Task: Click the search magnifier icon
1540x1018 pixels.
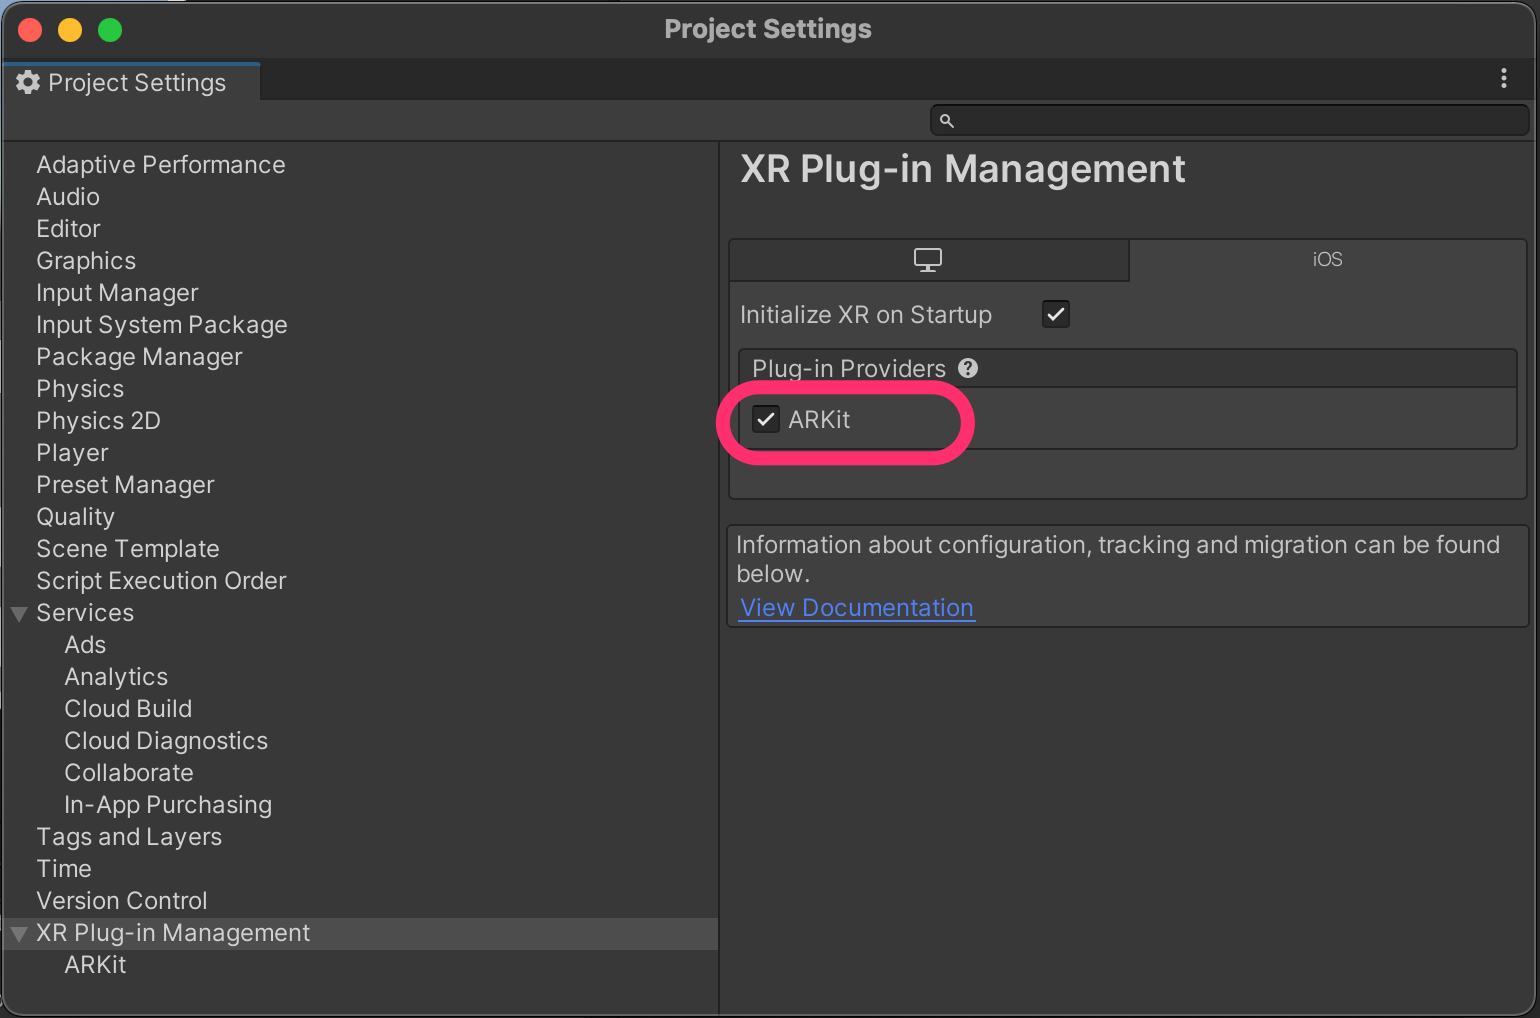Action: click(x=946, y=119)
